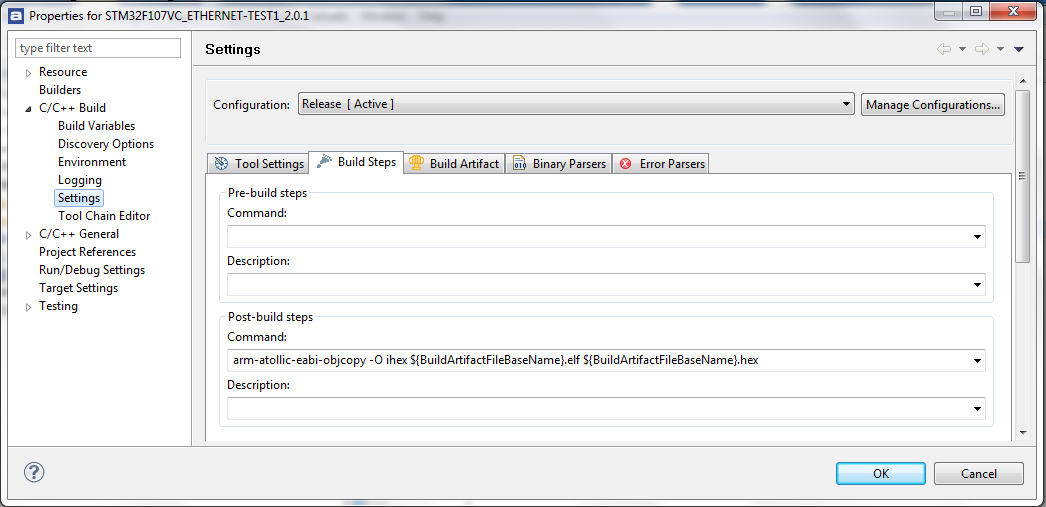This screenshot has height=507, width=1046.
Task: Click the Cancel button
Action: point(979,474)
